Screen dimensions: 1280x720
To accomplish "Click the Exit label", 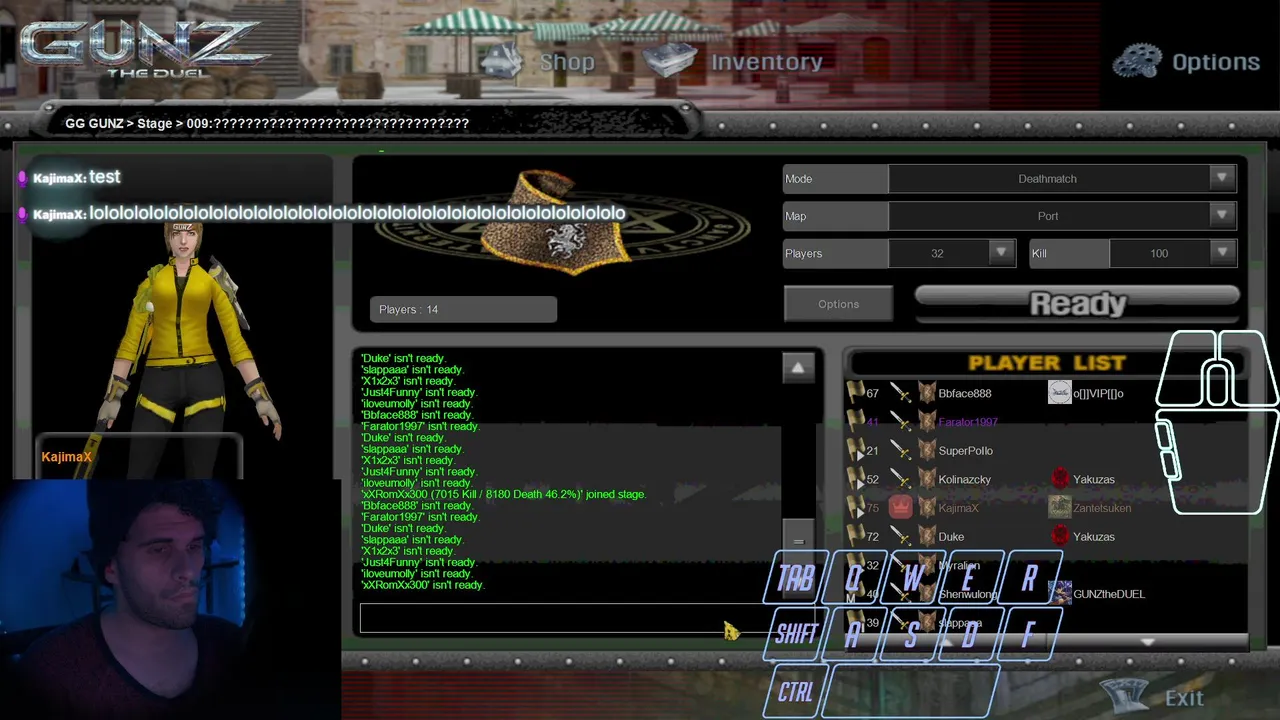I will point(1185,697).
